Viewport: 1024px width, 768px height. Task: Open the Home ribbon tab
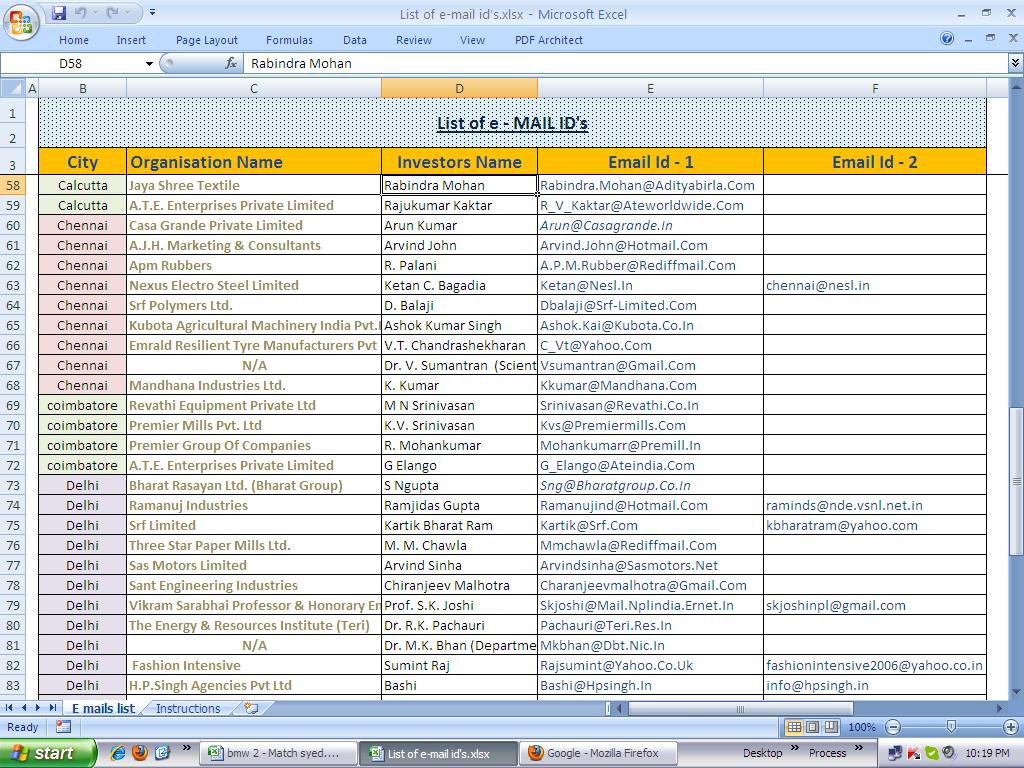point(74,40)
